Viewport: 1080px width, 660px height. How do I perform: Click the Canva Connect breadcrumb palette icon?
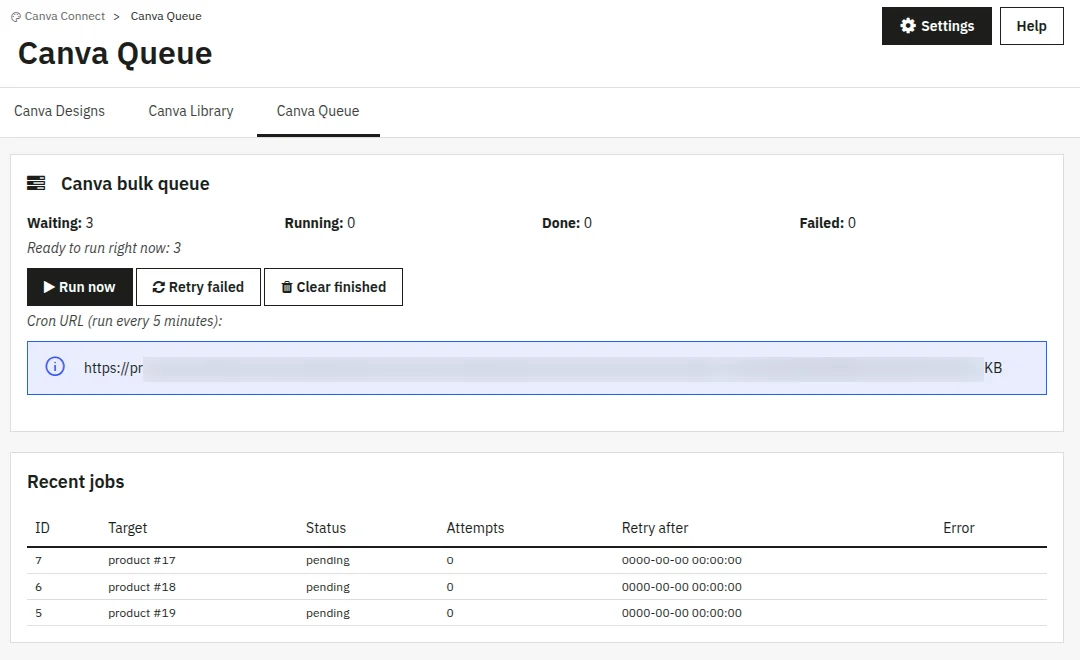16,17
